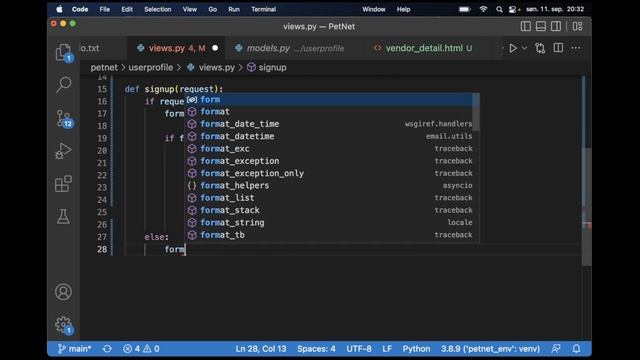The height and width of the screenshot is (360, 640).
Task: Open Control Center in macOS menu bar
Action: [x=514, y=9]
